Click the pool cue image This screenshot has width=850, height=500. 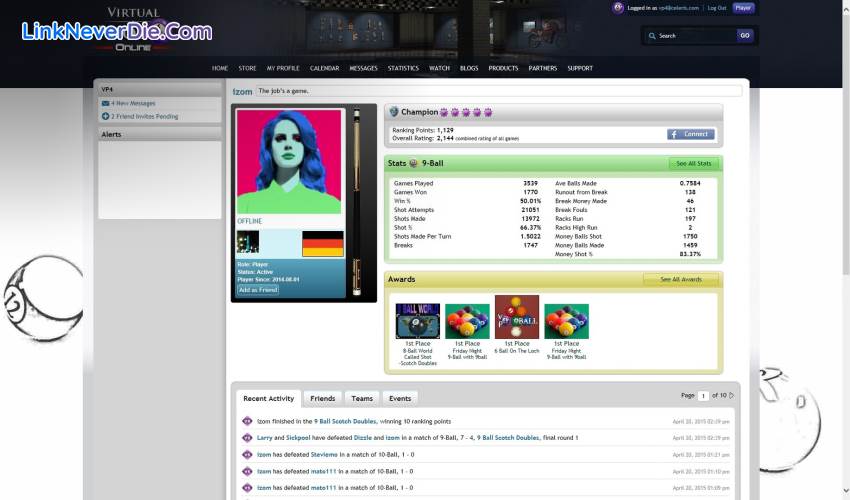[357, 202]
